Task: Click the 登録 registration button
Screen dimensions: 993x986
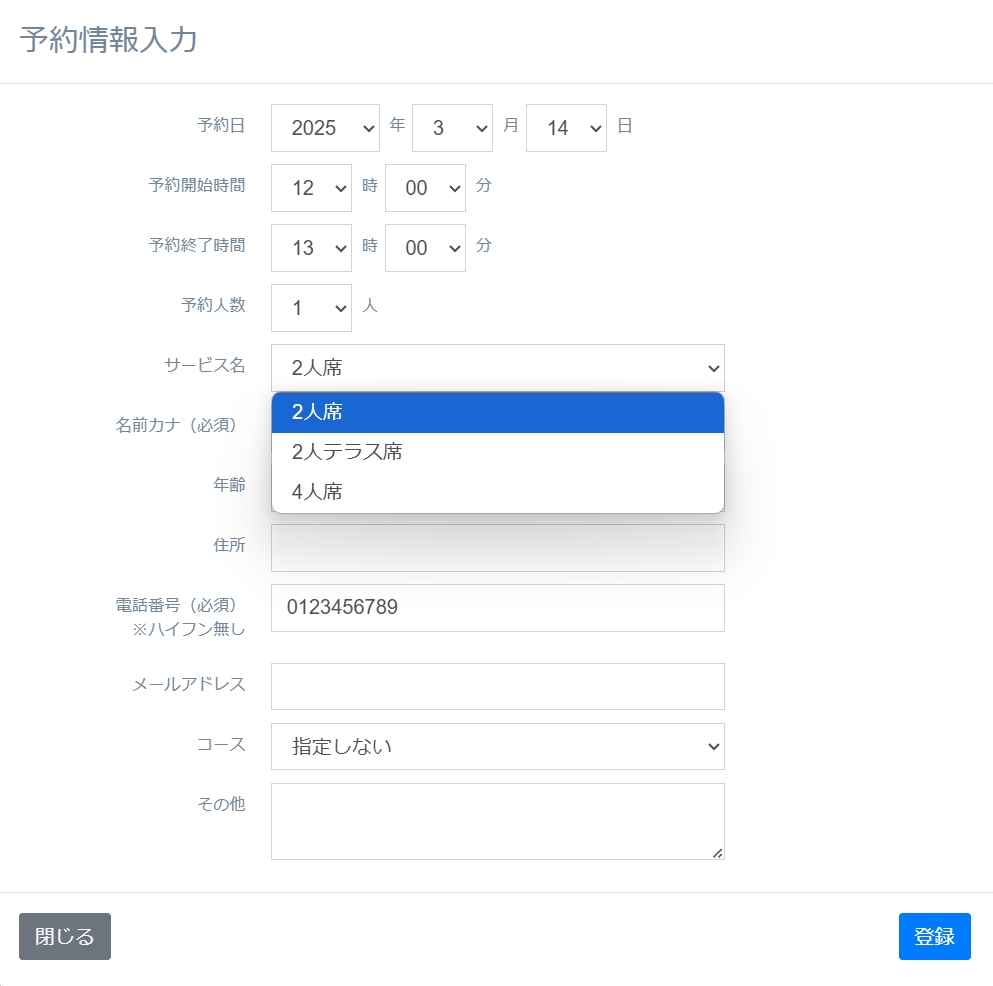Action: [x=934, y=936]
